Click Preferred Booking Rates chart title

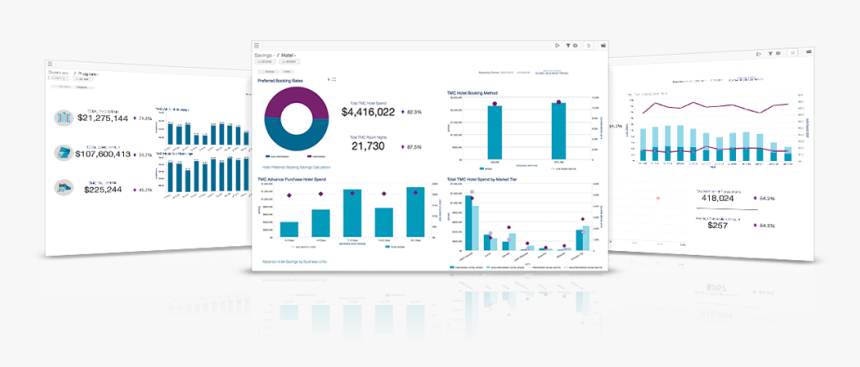pos(280,80)
